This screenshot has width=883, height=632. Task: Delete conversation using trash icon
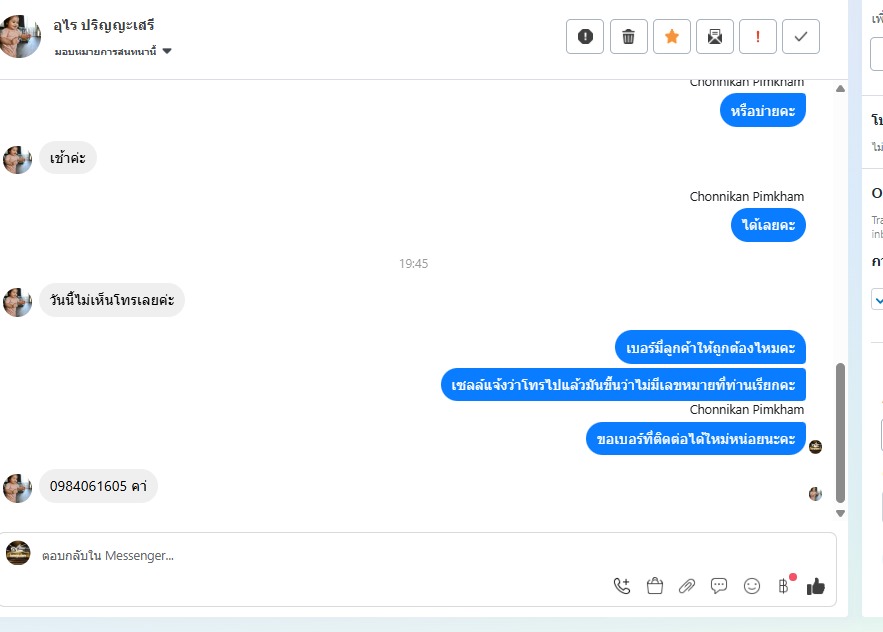pos(628,37)
